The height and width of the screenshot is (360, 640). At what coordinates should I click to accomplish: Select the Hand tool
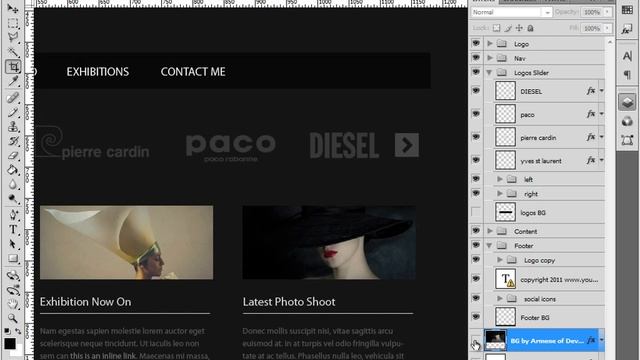(x=13, y=304)
